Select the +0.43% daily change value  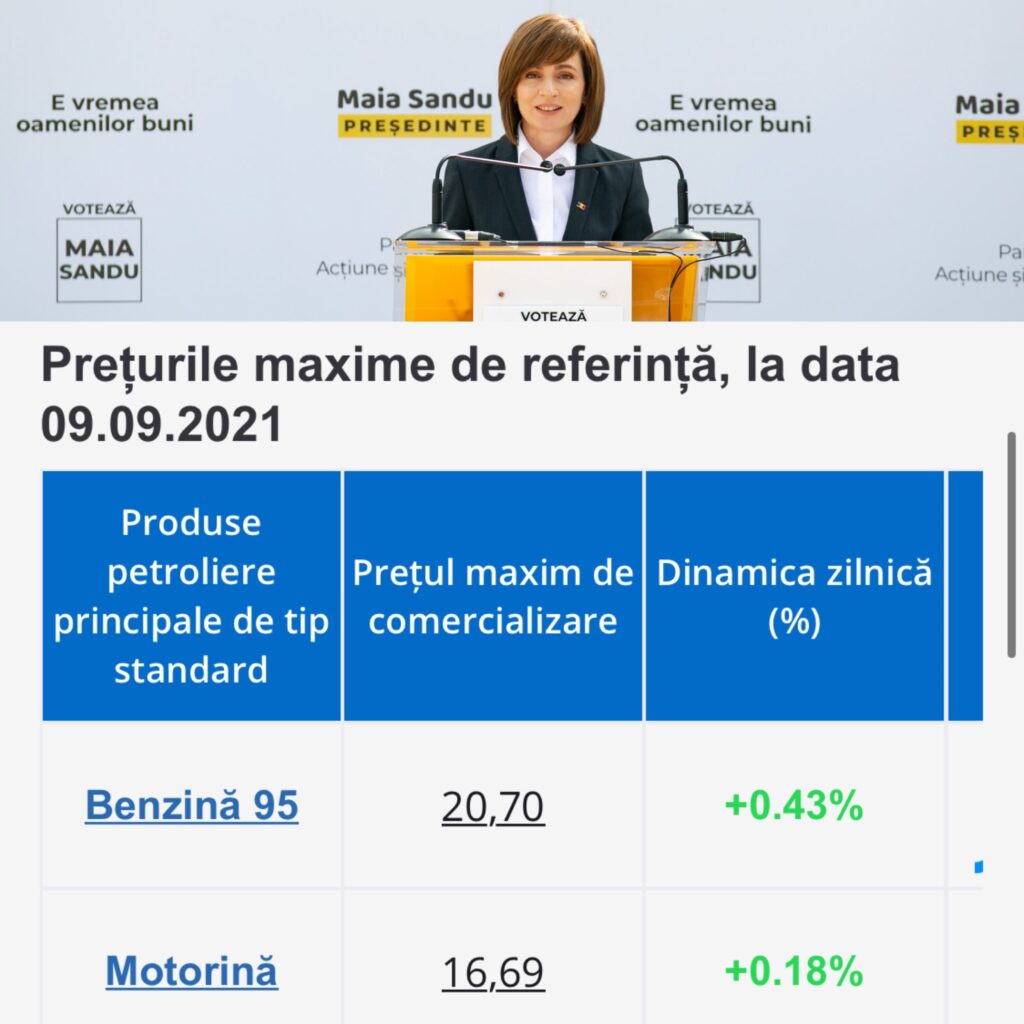pyautogui.click(x=794, y=806)
